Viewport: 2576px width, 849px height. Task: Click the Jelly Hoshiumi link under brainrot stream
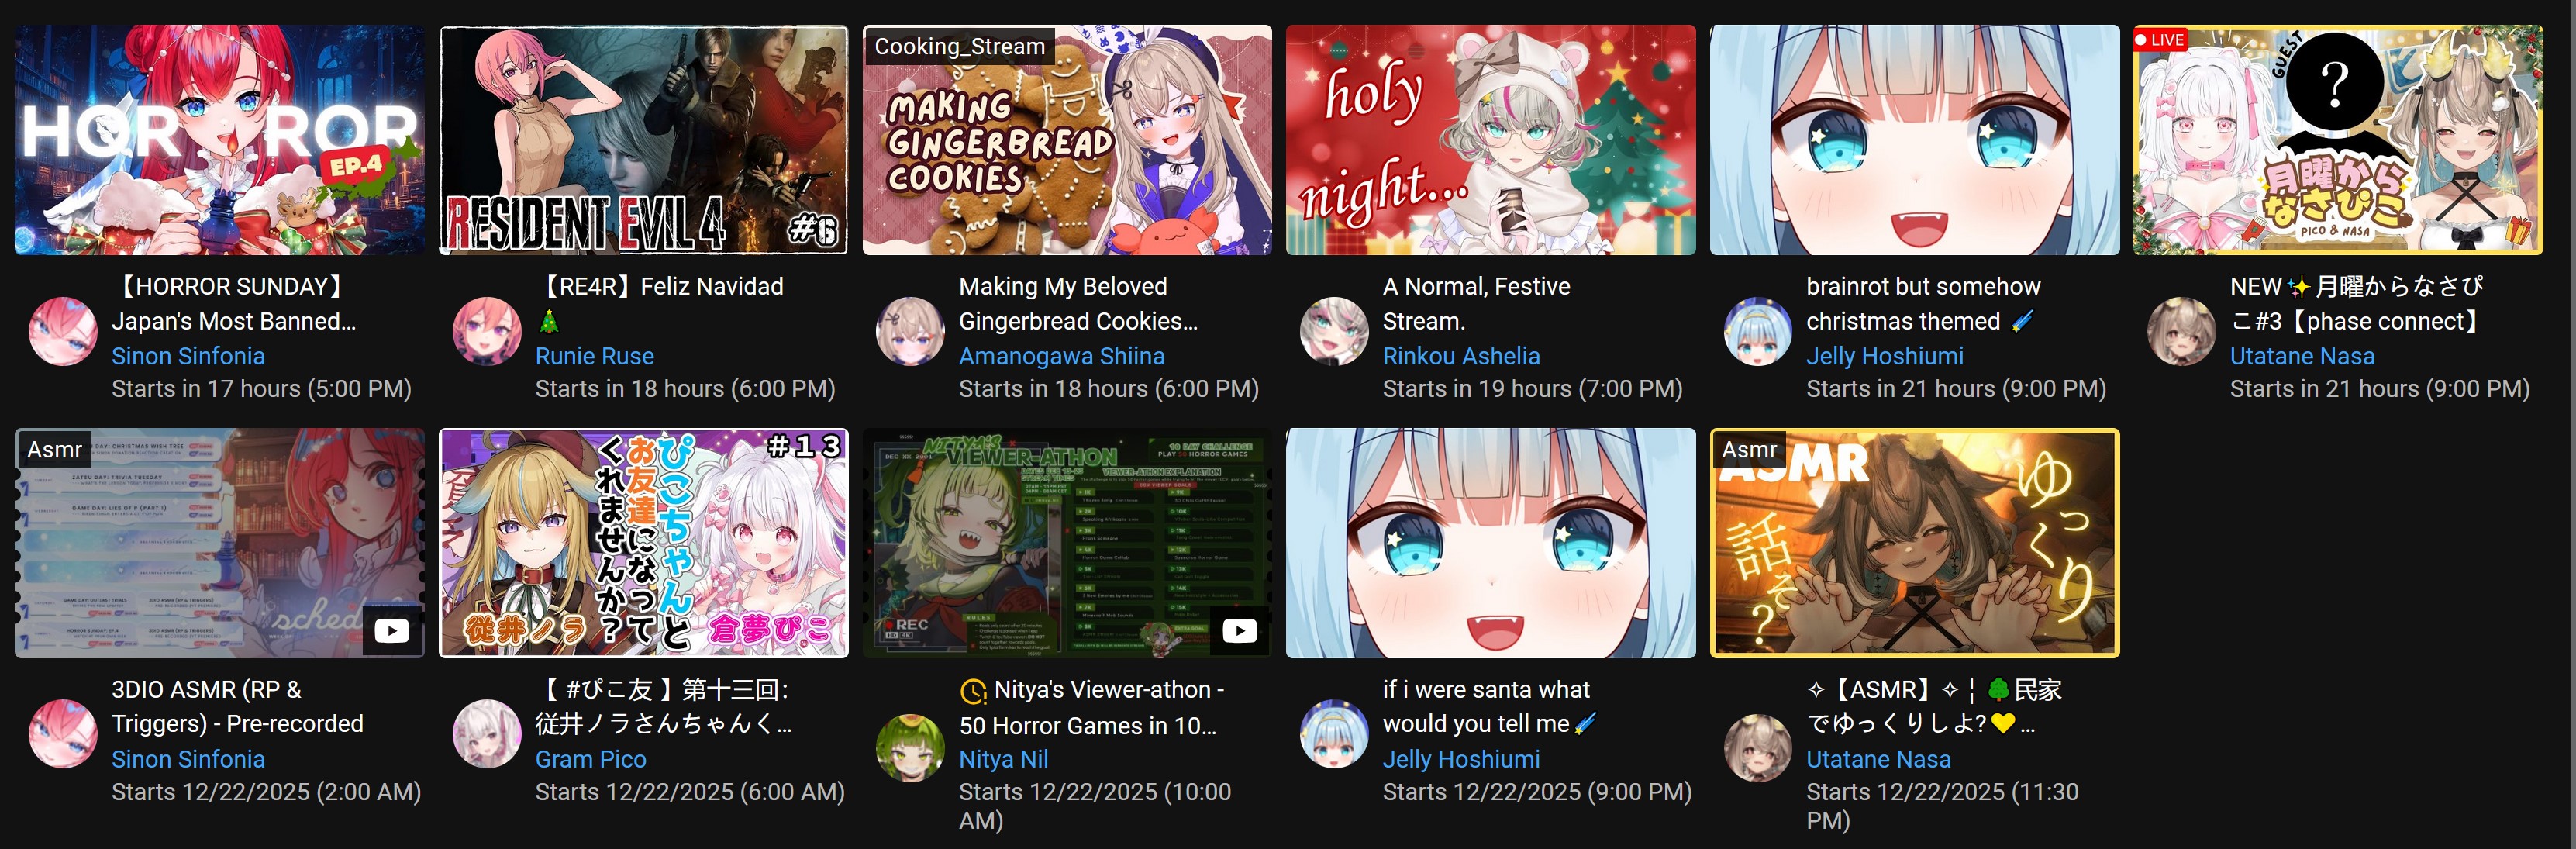point(1885,356)
